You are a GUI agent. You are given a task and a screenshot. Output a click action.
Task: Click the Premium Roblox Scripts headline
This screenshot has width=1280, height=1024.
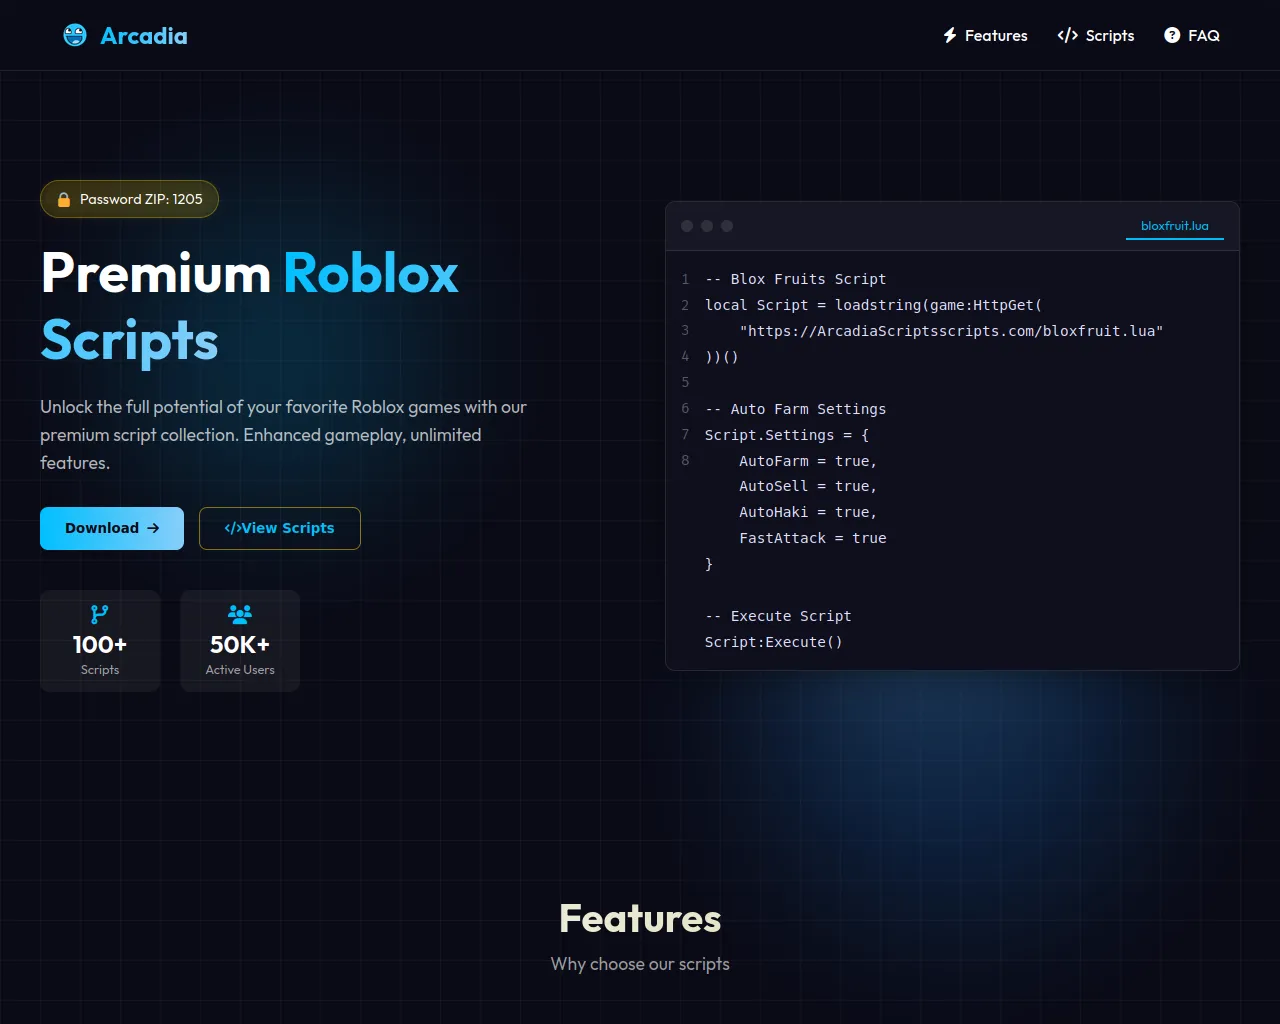(x=250, y=307)
